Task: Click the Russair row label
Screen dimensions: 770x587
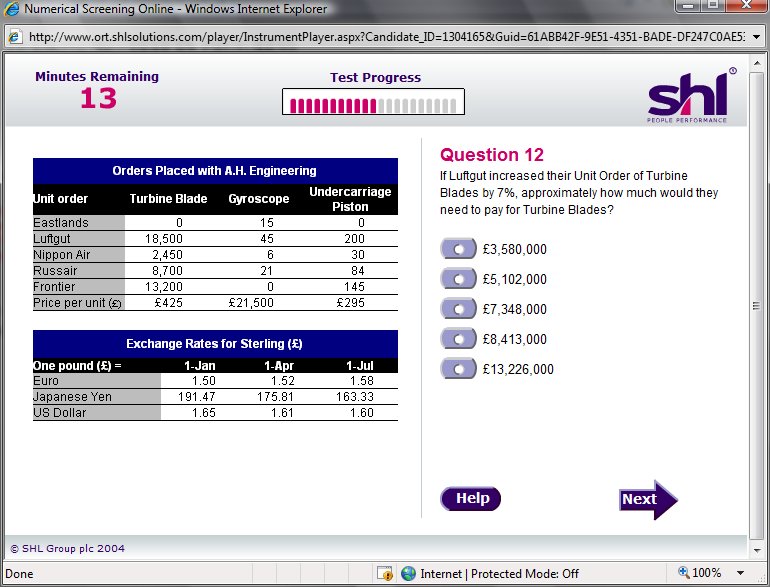Action: pos(55,271)
